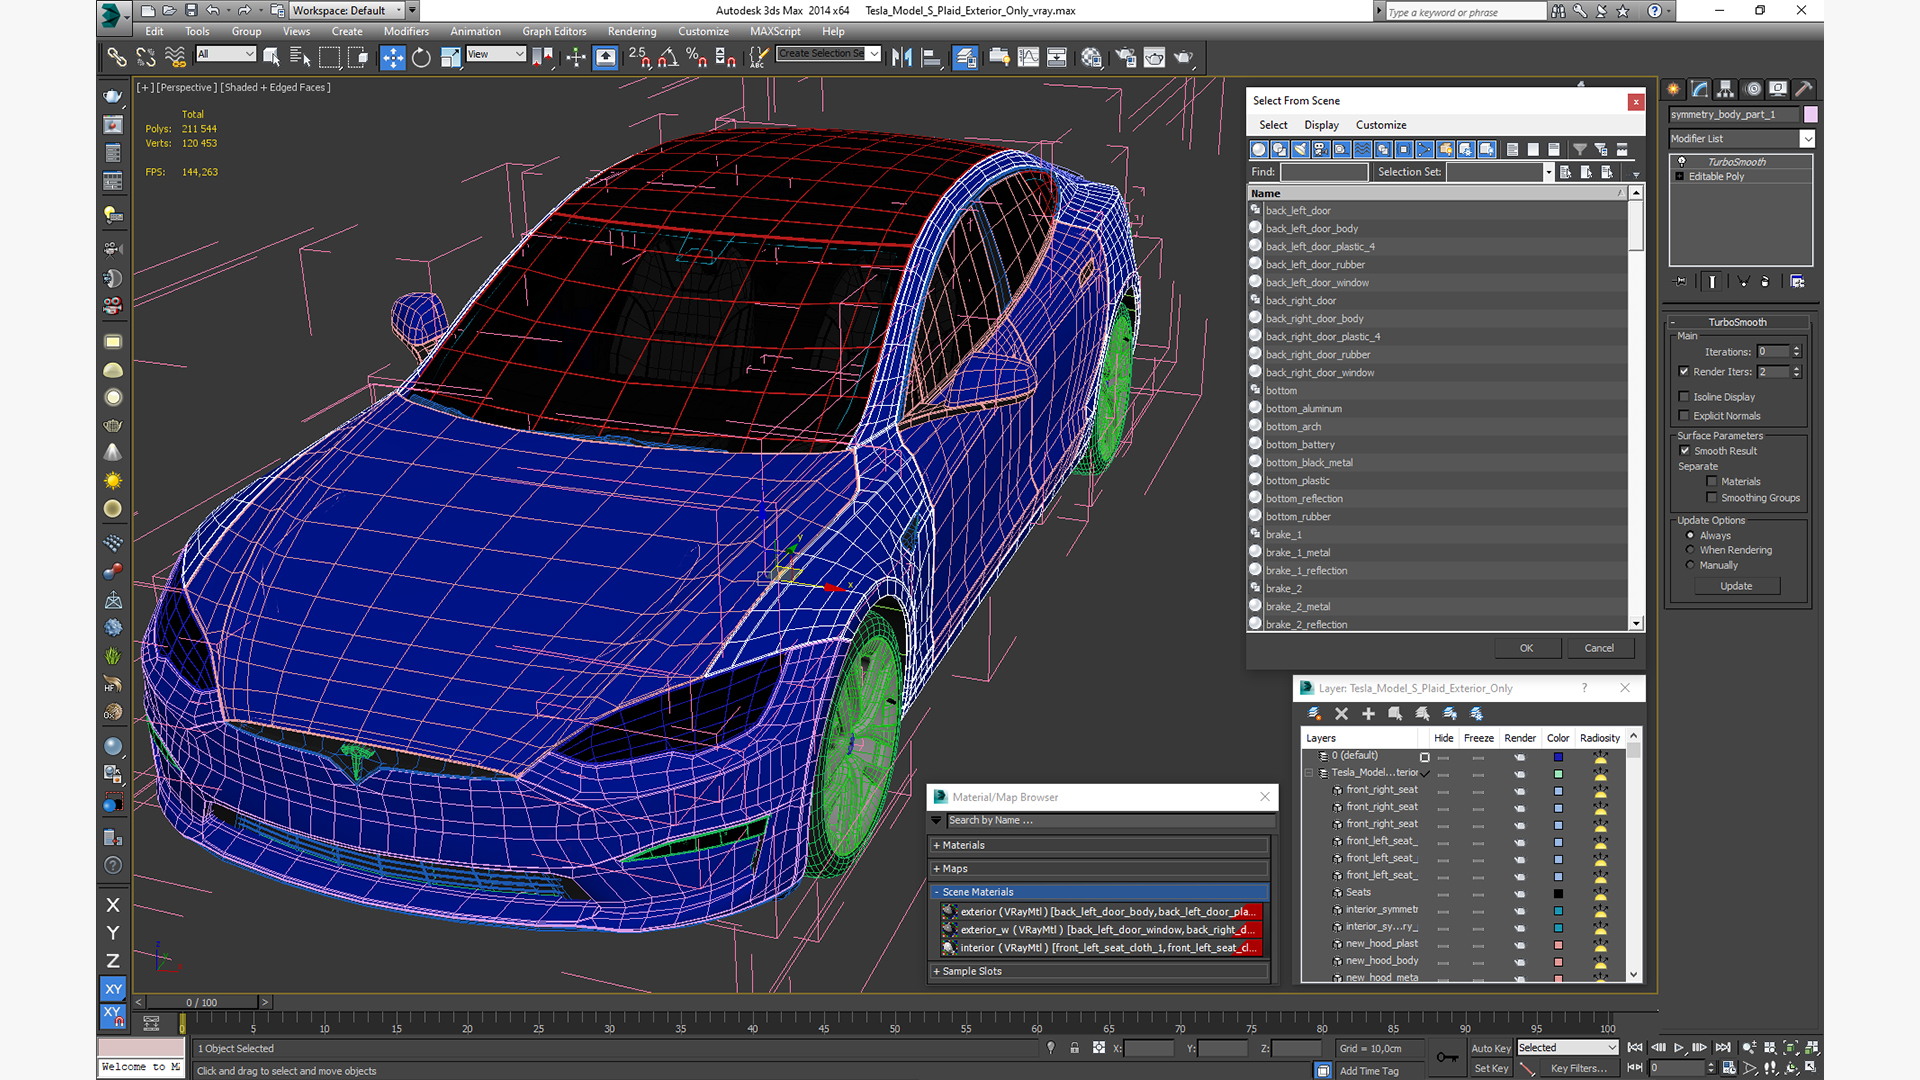Click the Find input in Select From Scene

tap(1324, 172)
